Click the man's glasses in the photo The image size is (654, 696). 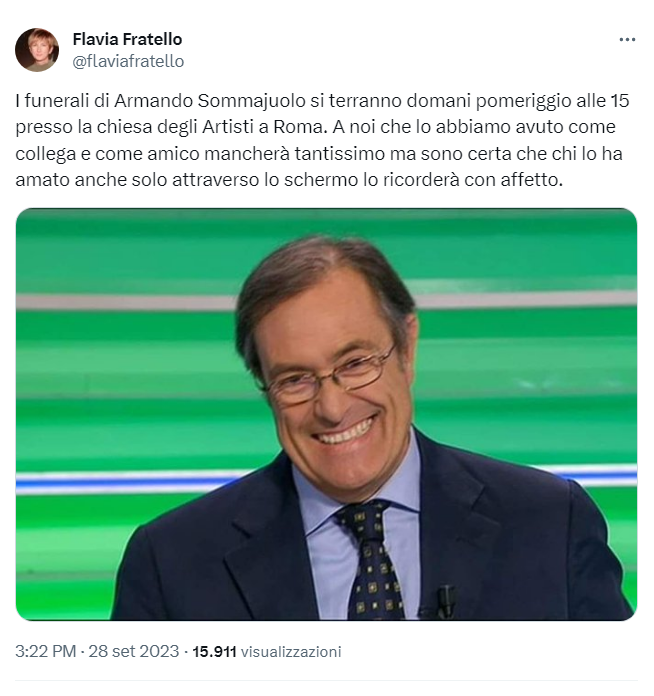pyautogui.click(x=331, y=376)
